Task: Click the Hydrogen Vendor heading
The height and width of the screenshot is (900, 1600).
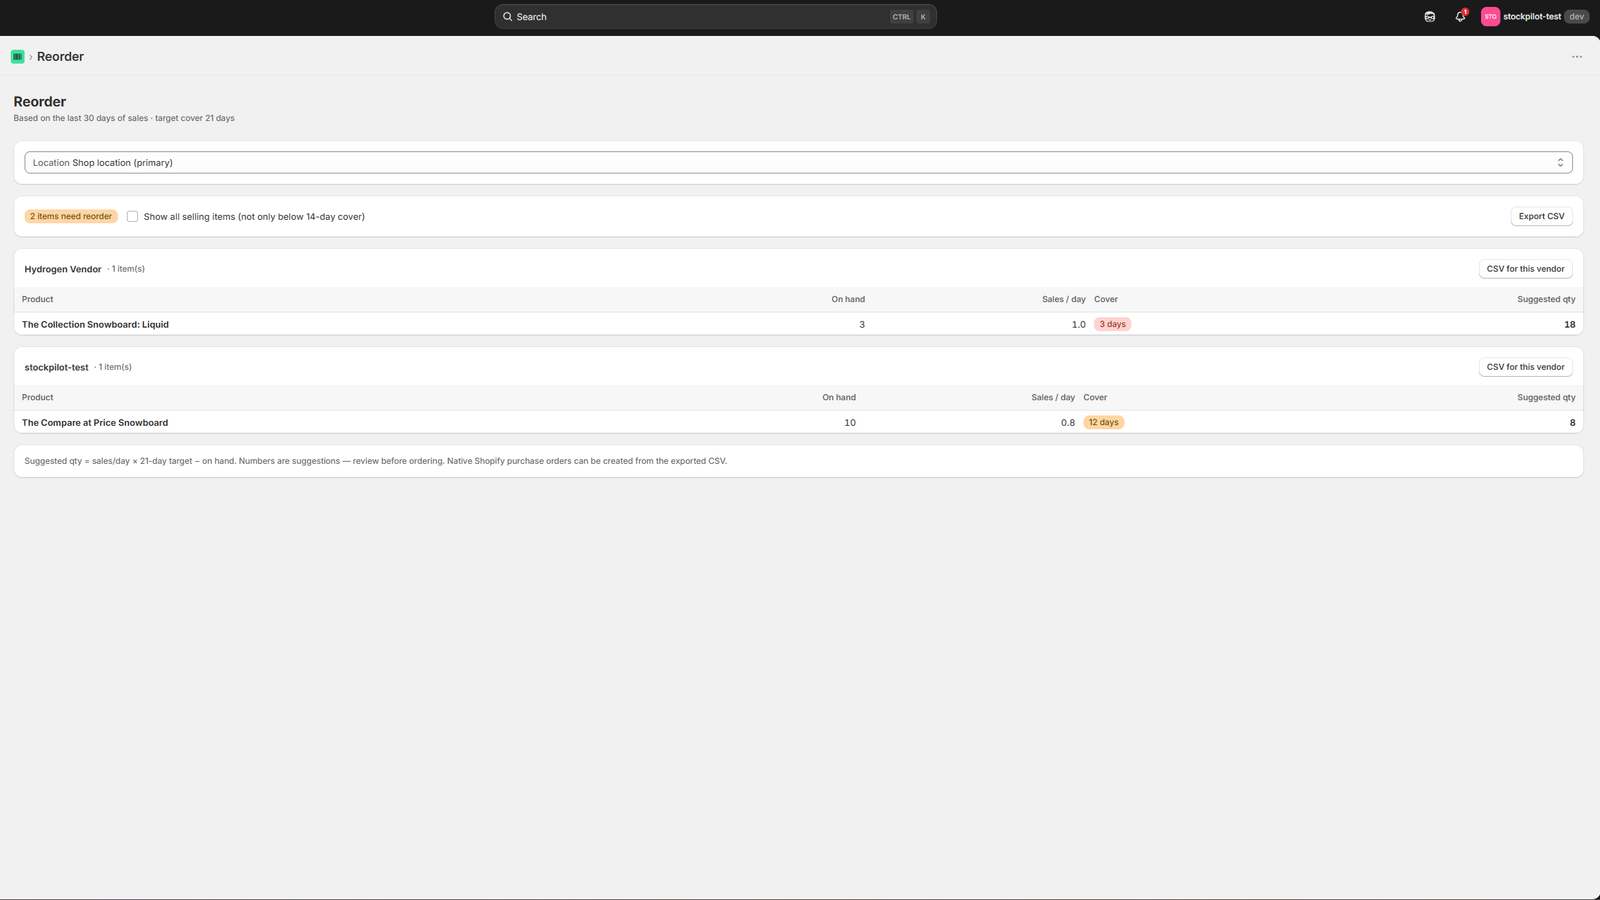Action: click(63, 269)
